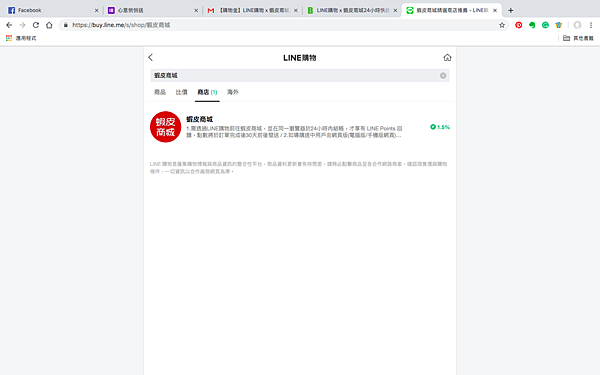This screenshot has width=600, height=375.
Task: Click the address bar URL buy.line.me
Action: (121, 25)
